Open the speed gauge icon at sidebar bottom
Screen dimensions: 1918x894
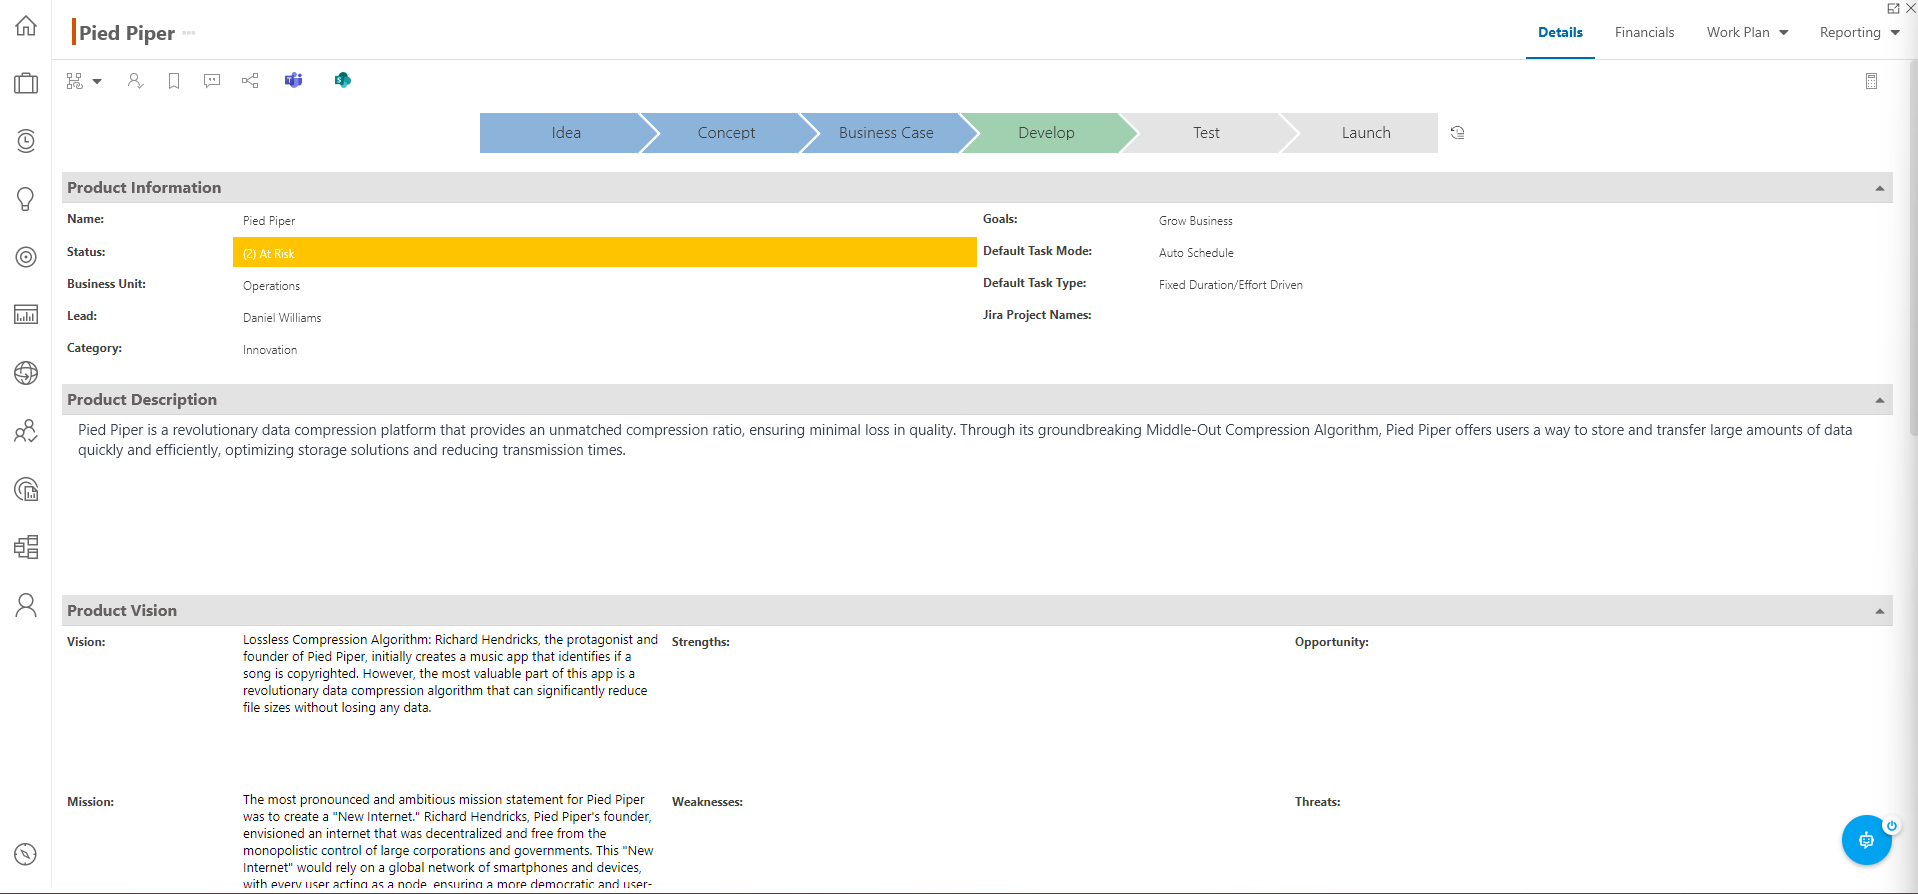26,854
